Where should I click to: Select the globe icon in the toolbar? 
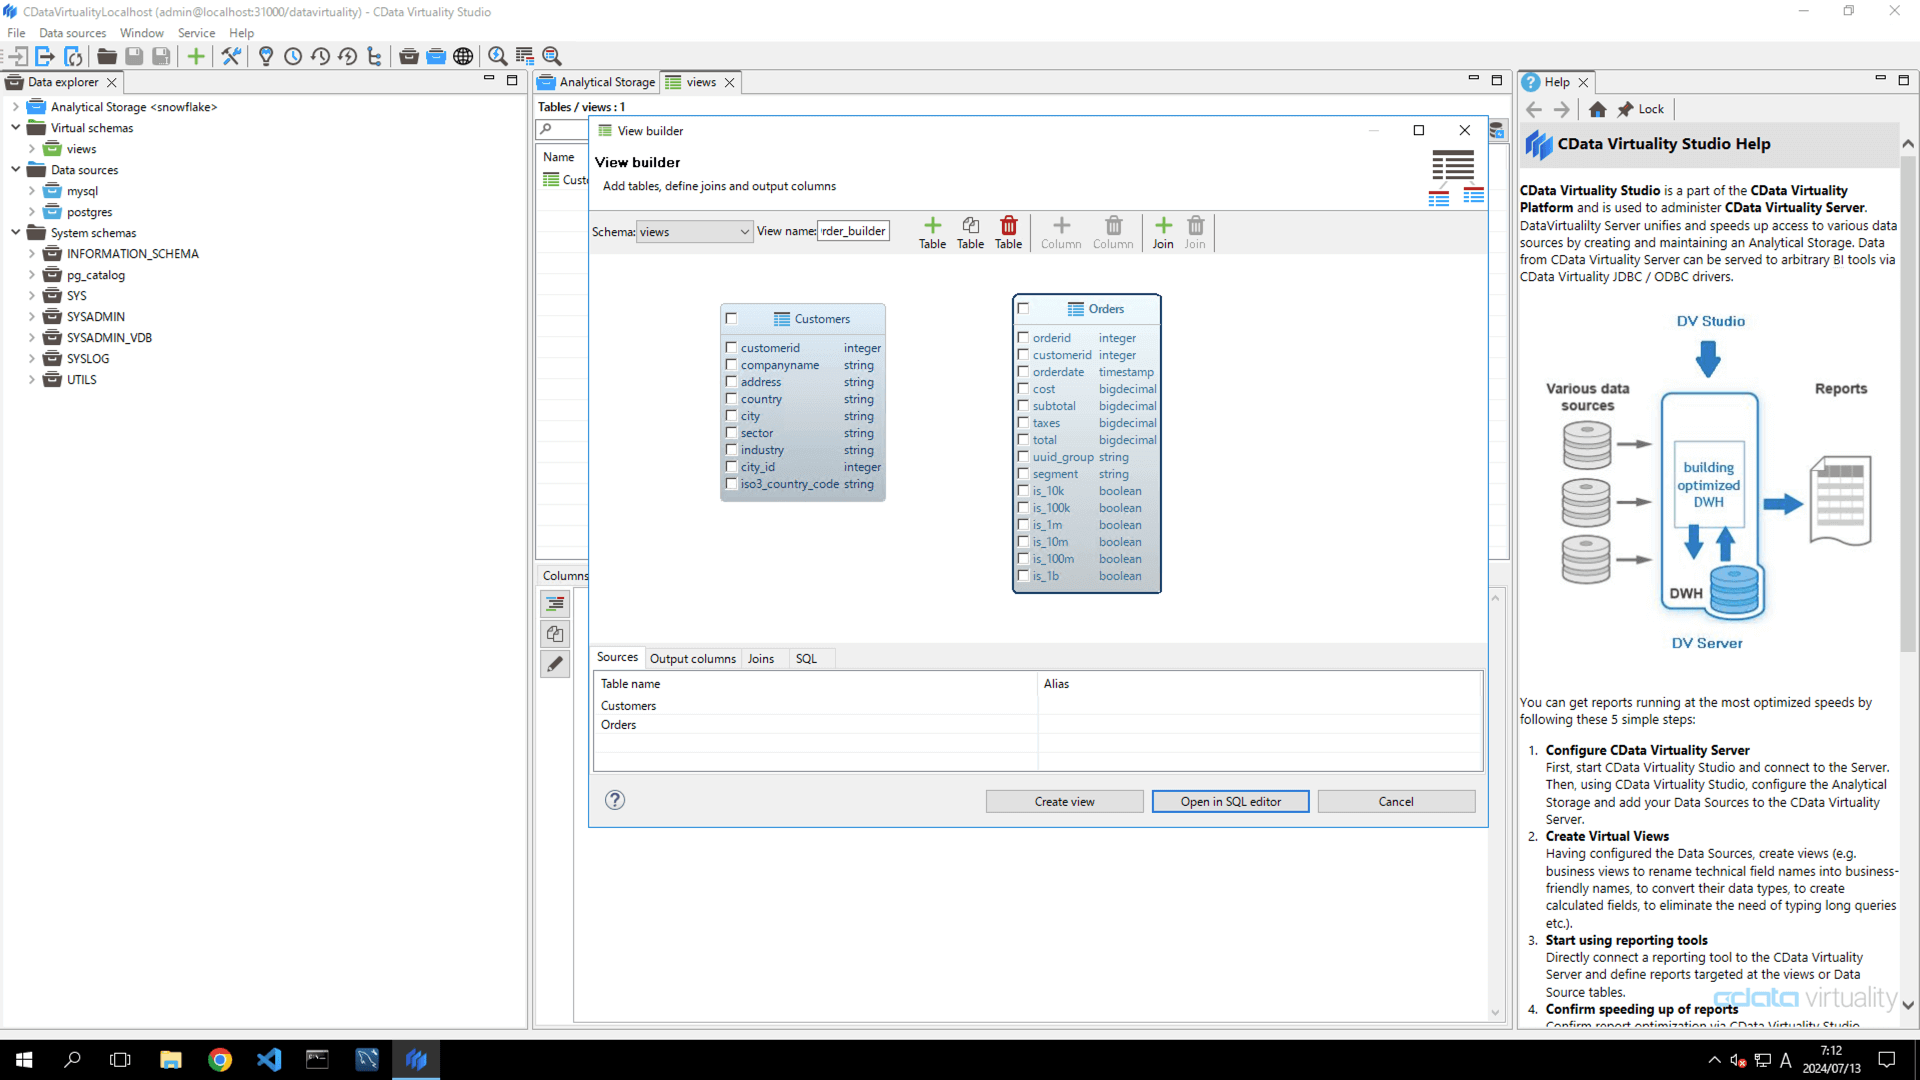(x=463, y=56)
